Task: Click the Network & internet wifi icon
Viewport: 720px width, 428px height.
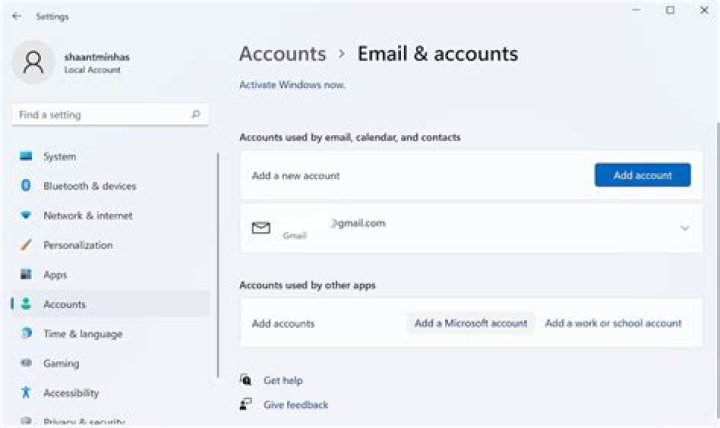Action: [x=26, y=216]
